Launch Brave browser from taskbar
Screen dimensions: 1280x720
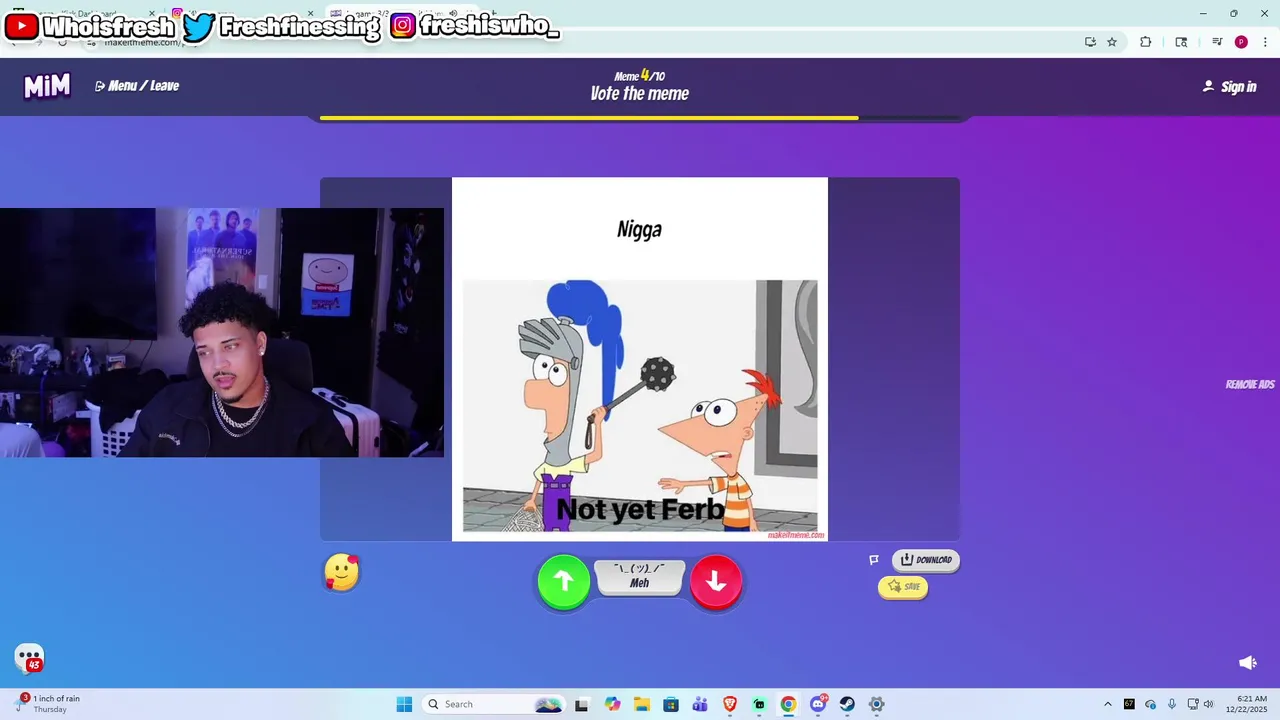[729, 704]
